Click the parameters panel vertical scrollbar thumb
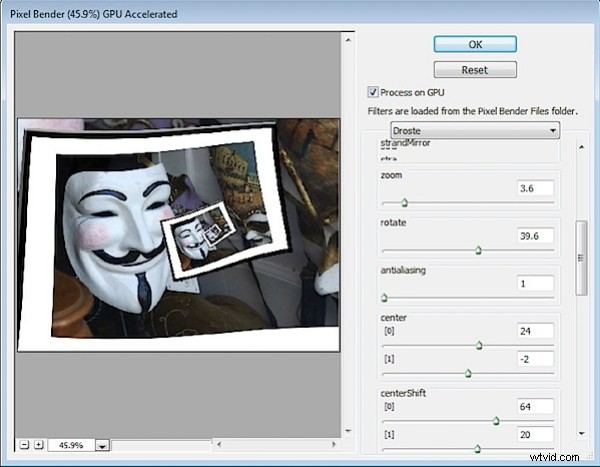The width and height of the screenshot is (600, 467). pyautogui.click(x=581, y=258)
